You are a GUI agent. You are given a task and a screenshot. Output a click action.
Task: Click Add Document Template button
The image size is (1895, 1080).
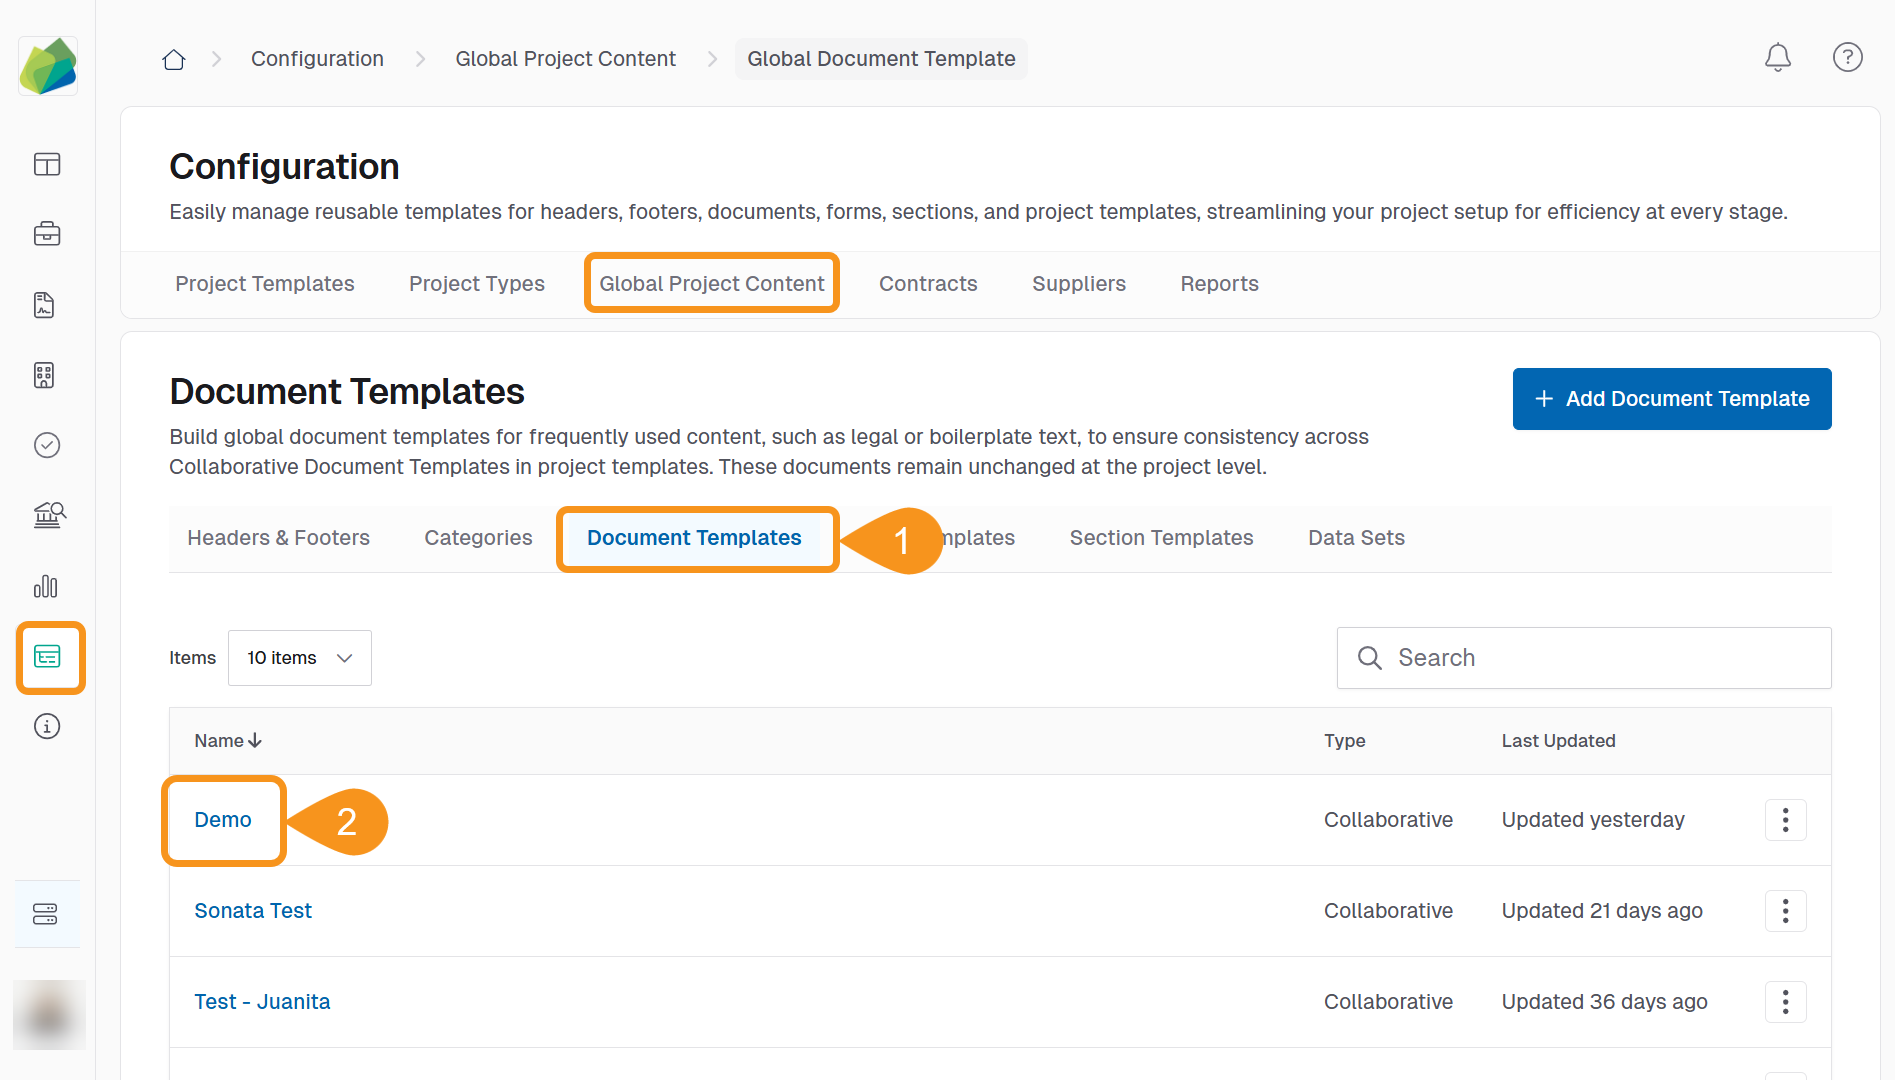[x=1671, y=399]
